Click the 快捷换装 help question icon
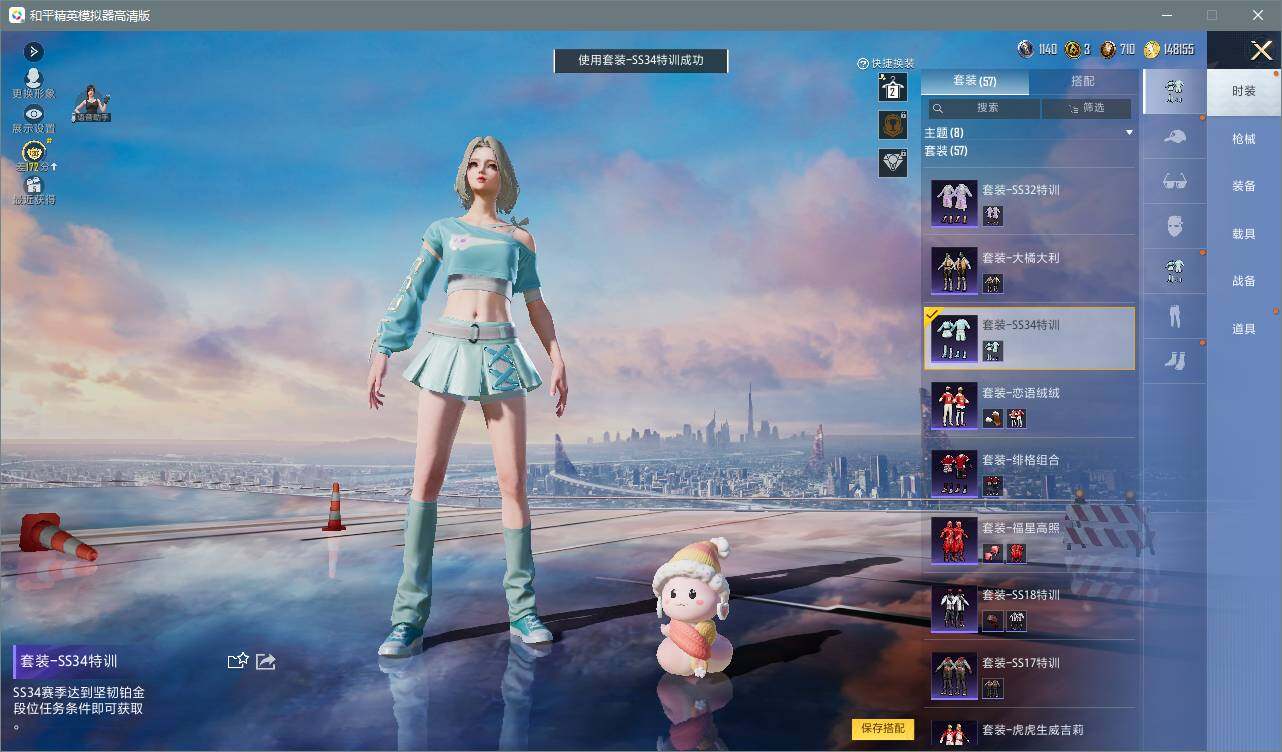The image size is (1282, 752). click(x=863, y=64)
